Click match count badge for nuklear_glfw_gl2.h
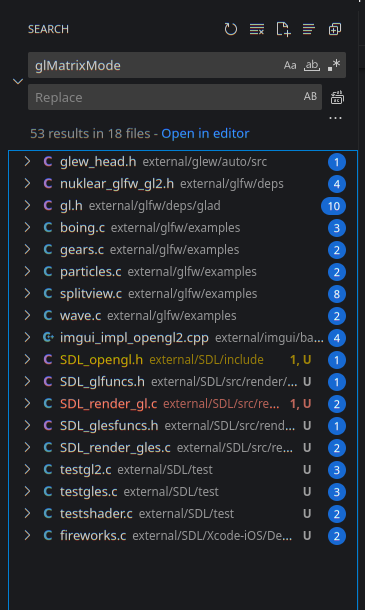 (337, 184)
